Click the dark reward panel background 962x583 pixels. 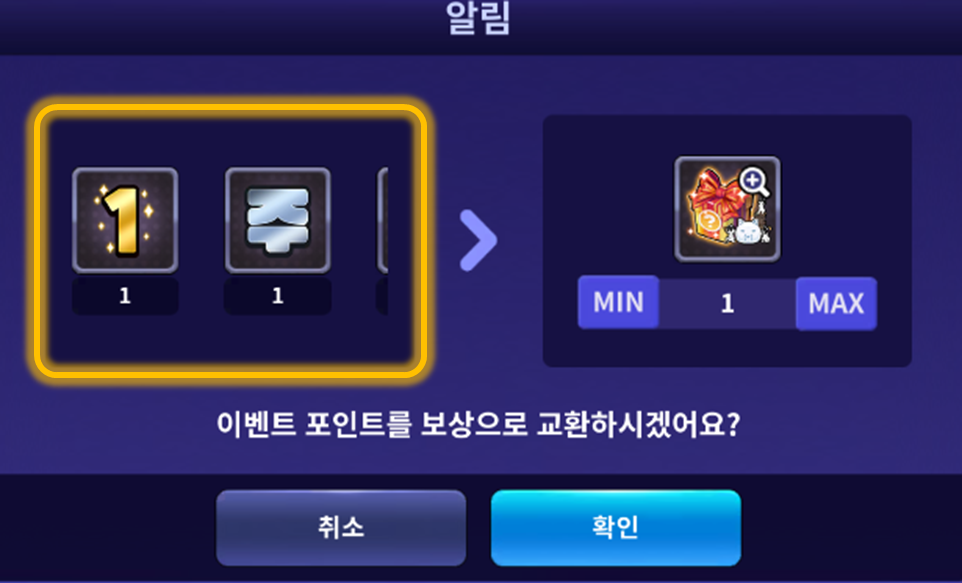(x=727, y=350)
